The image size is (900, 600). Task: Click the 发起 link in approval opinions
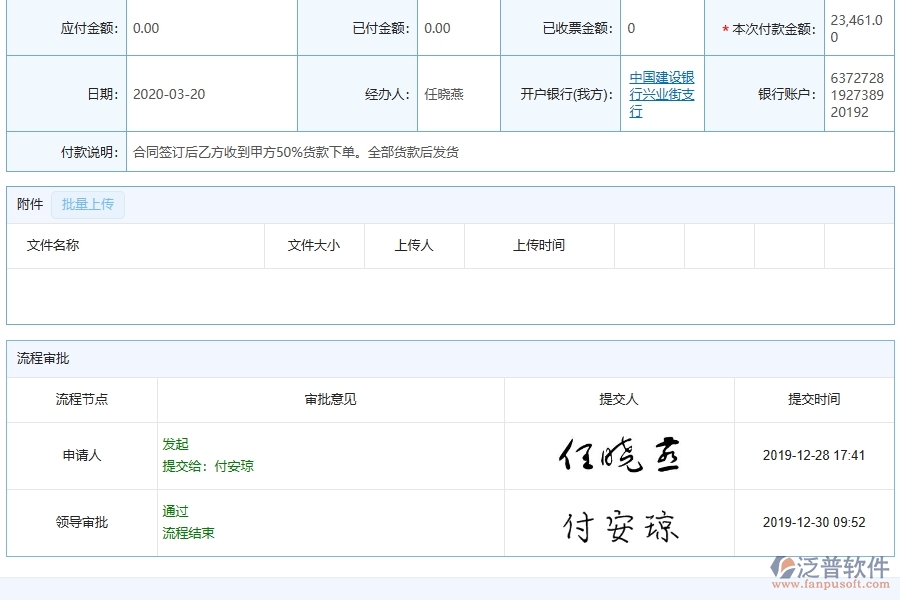point(173,443)
